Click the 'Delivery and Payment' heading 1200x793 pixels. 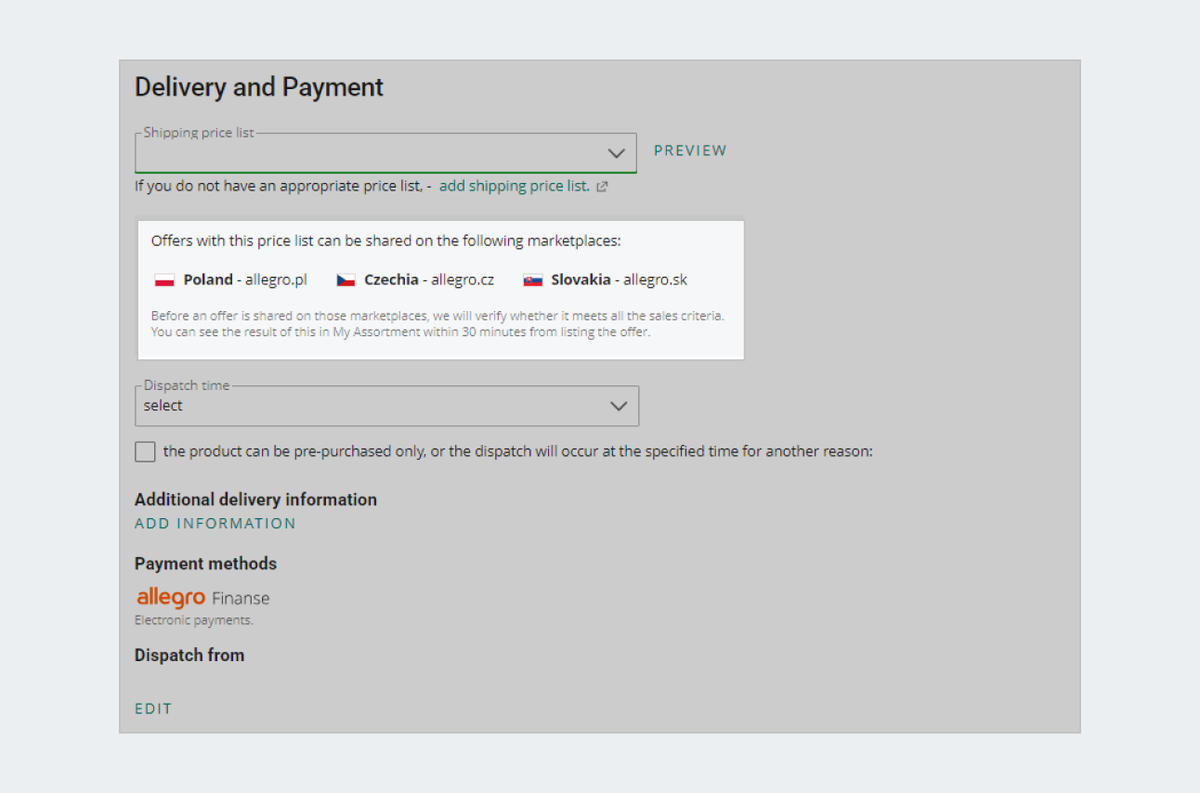pyautogui.click(x=259, y=88)
